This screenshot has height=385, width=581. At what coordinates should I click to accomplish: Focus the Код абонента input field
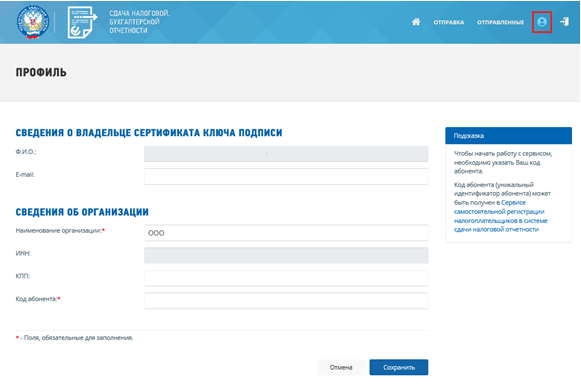coord(286,301)
